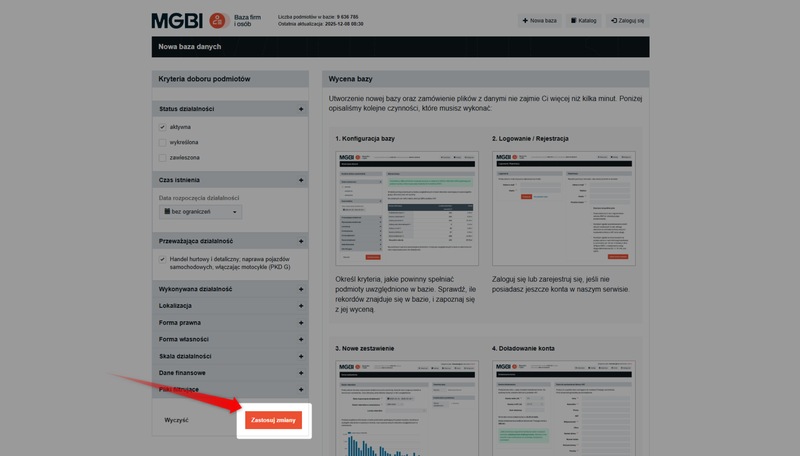Click plus icon on Czas istnienia header

pos(300,180)
